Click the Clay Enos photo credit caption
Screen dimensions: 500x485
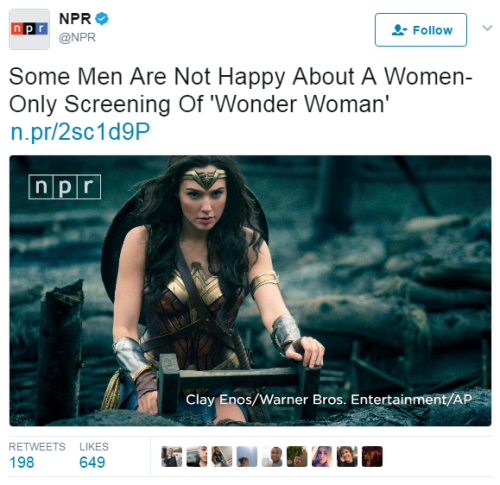pos(329,399)
